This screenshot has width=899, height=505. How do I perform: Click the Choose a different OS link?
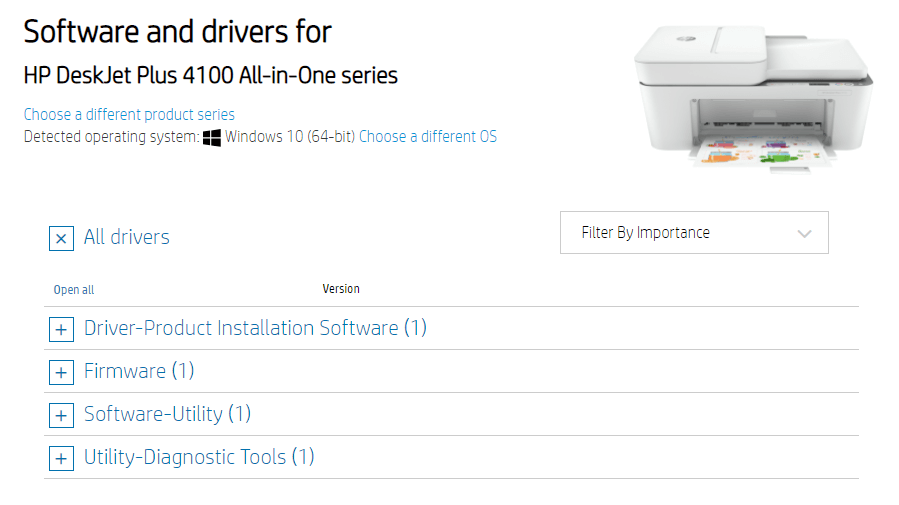tap(428, 136)
